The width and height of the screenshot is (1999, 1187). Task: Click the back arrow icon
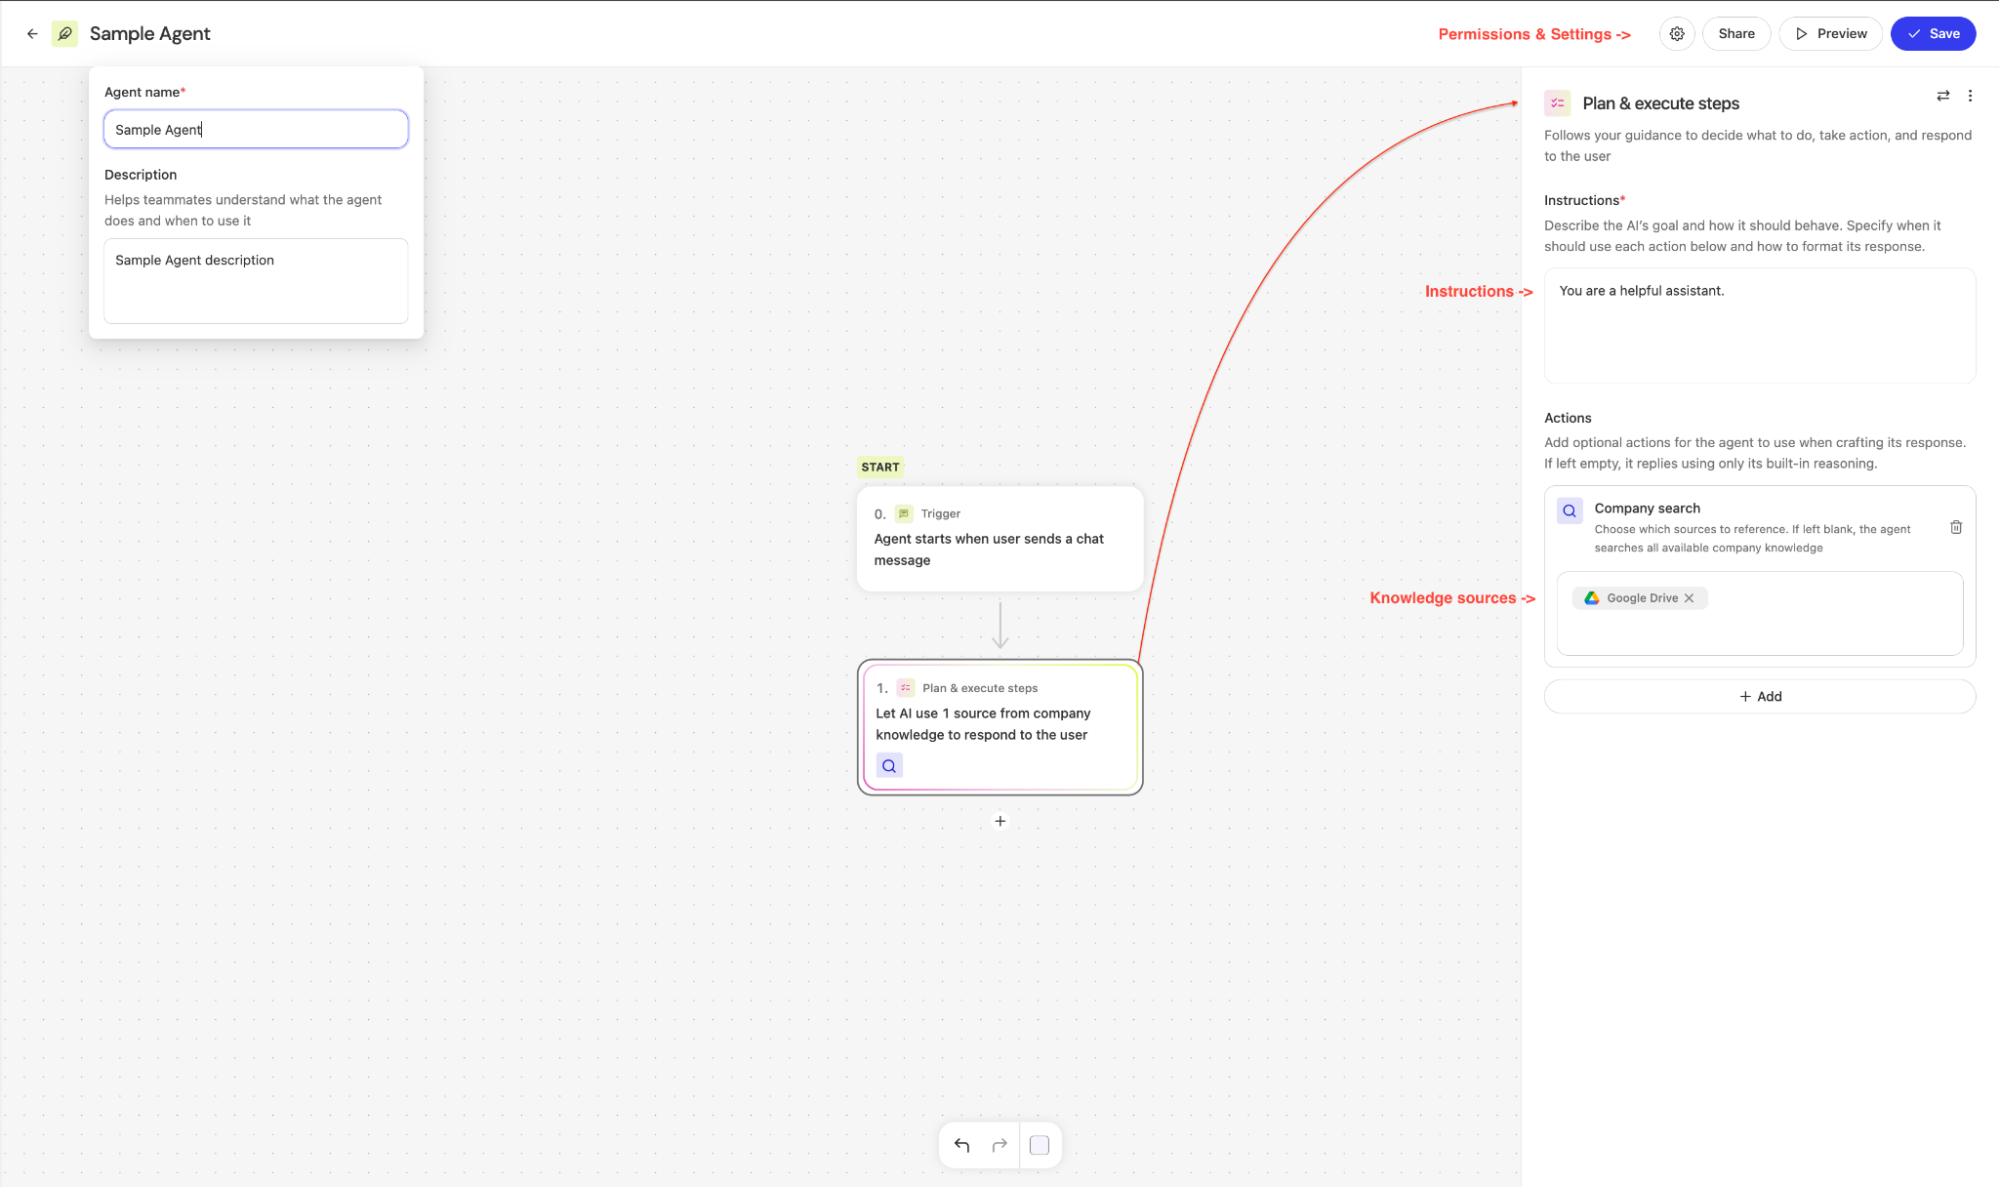coord(32,34)
